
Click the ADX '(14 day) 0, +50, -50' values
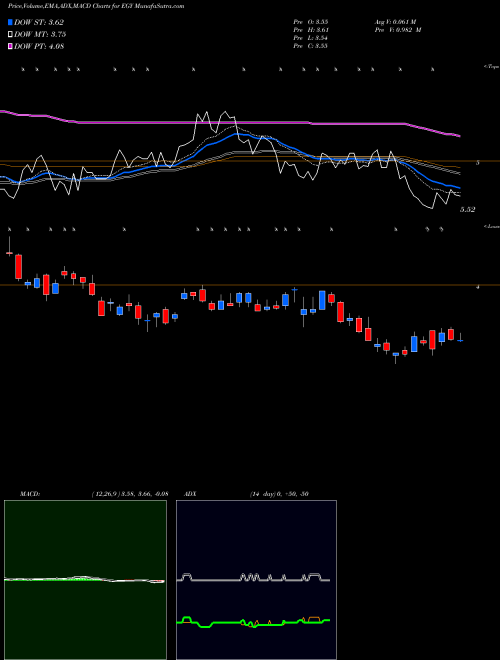pos(279,494)
